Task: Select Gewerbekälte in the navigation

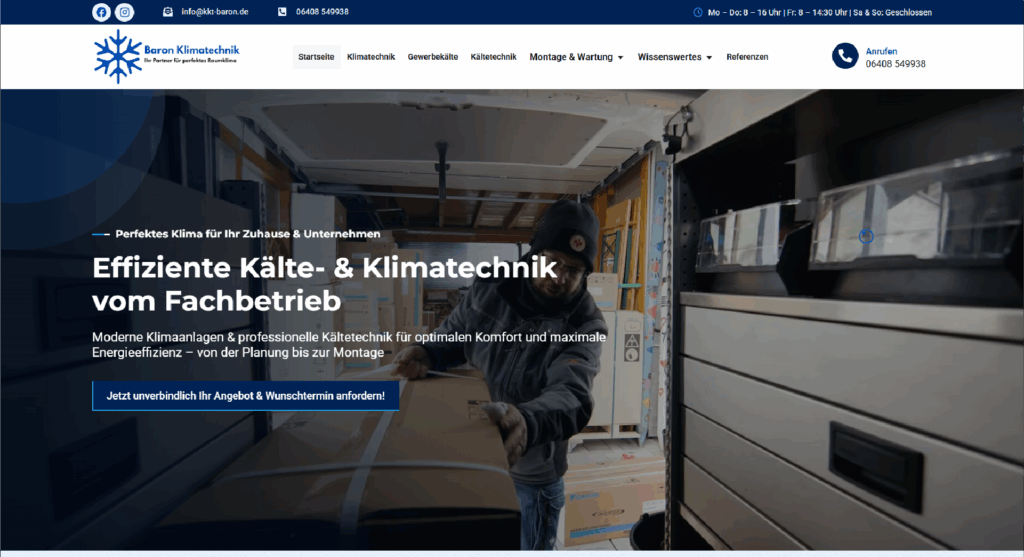Action: coord(432,57)
